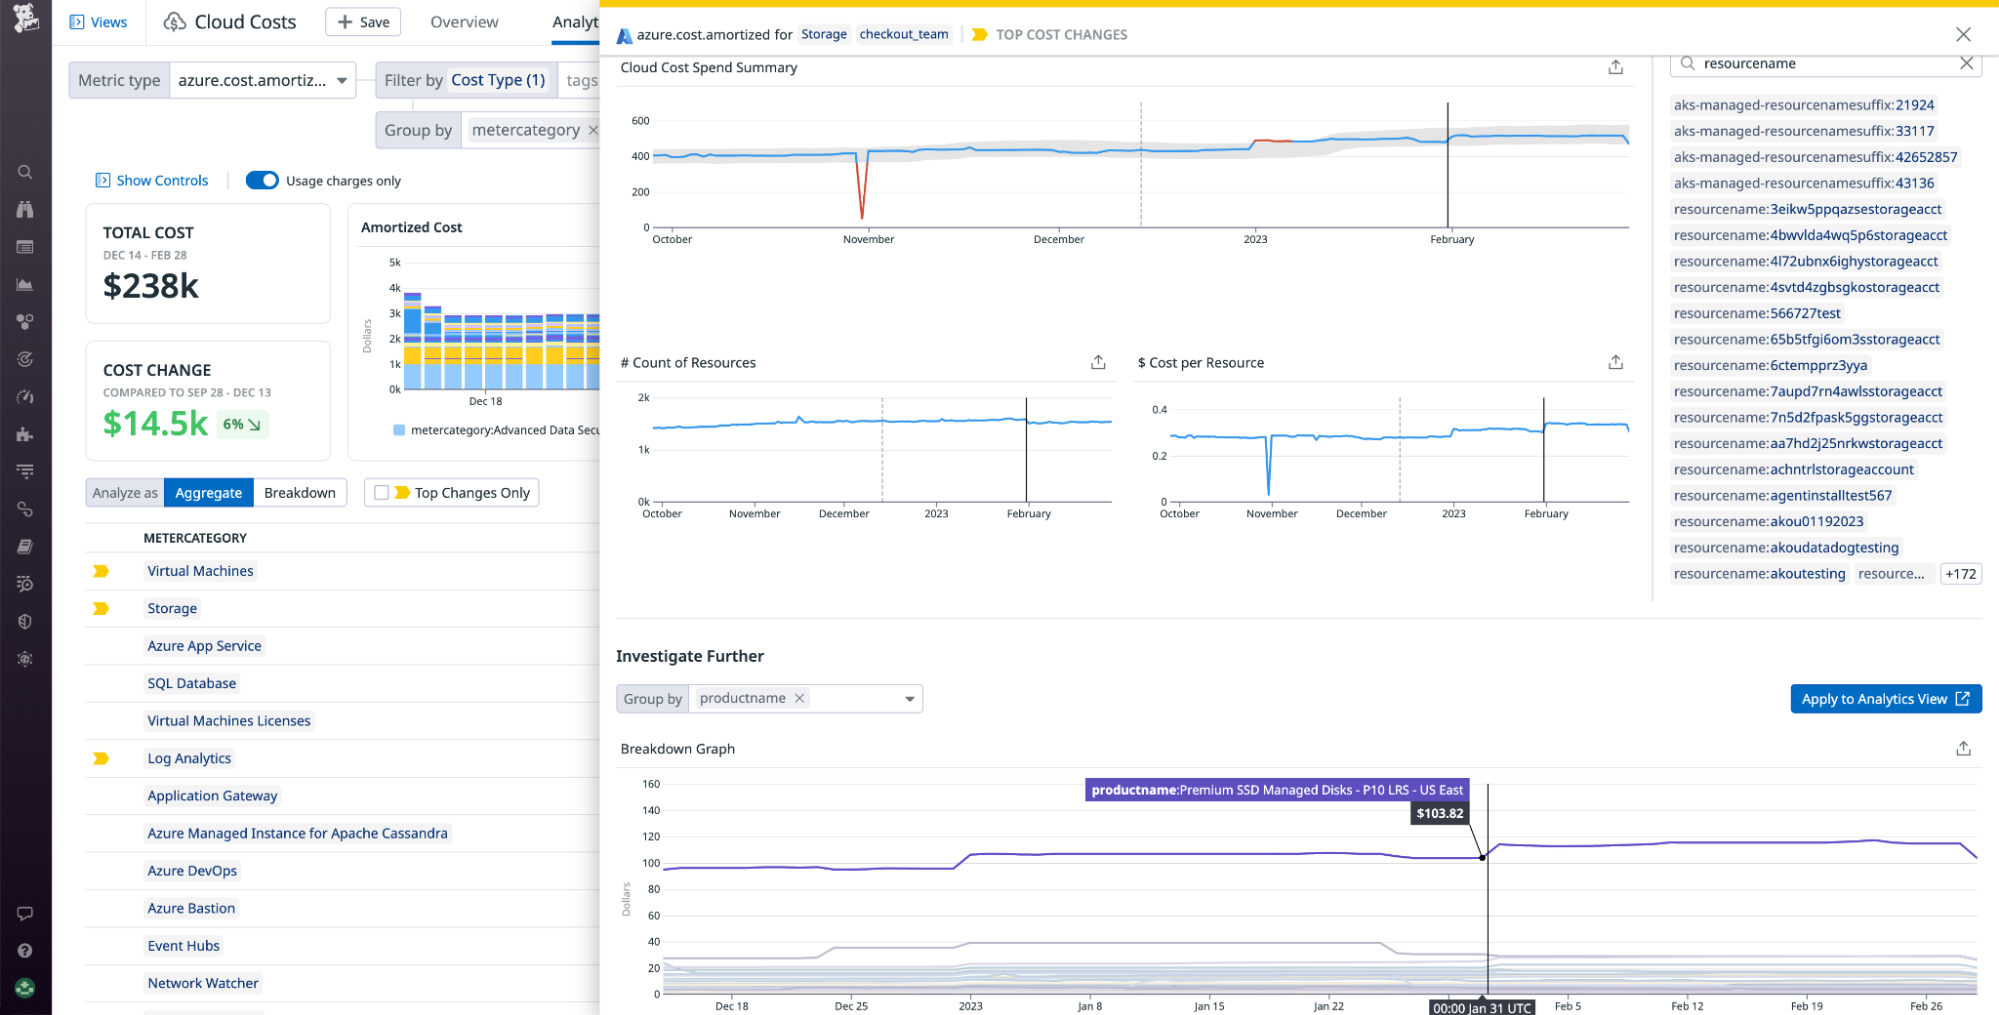Open the Dashboards graph icon in sidebar
1999x1015 pixels.
point(25,284)
